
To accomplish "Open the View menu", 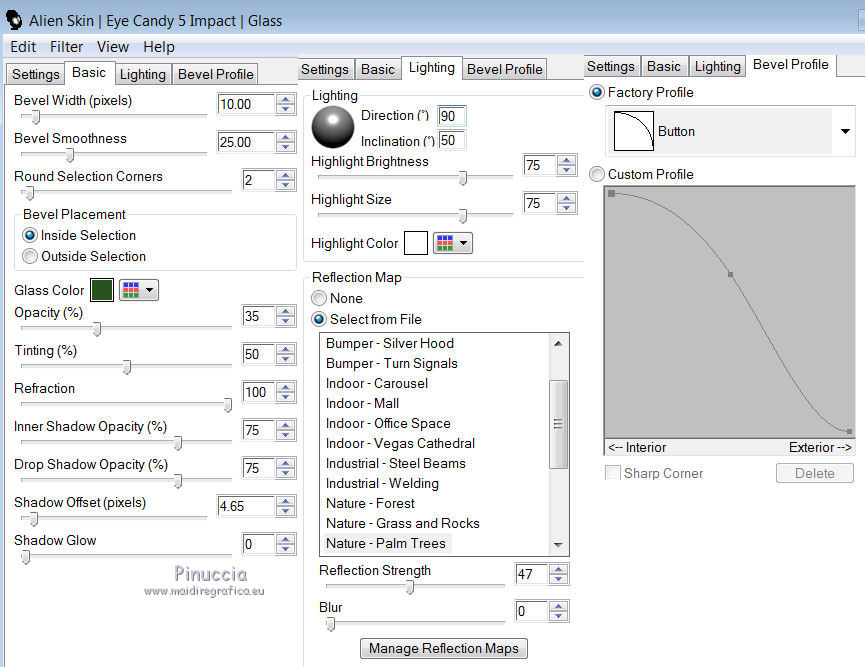I will 113,47.
